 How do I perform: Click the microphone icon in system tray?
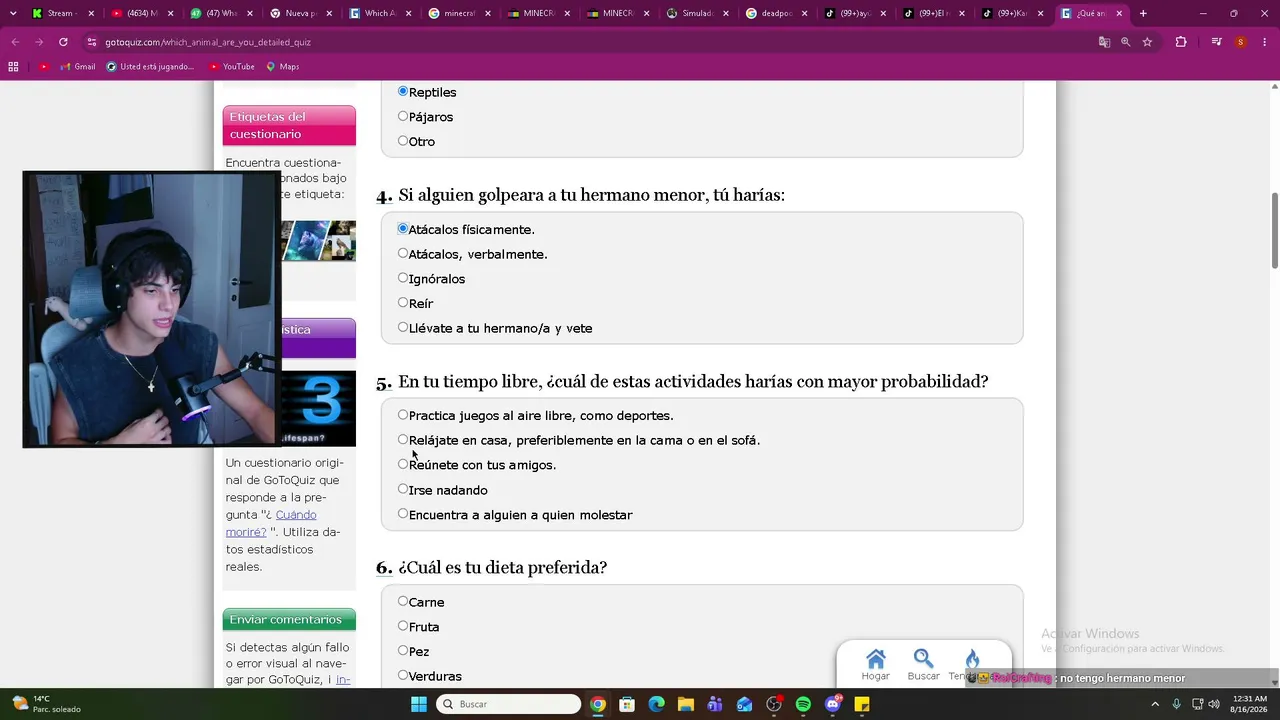[x=1176, y=704]
